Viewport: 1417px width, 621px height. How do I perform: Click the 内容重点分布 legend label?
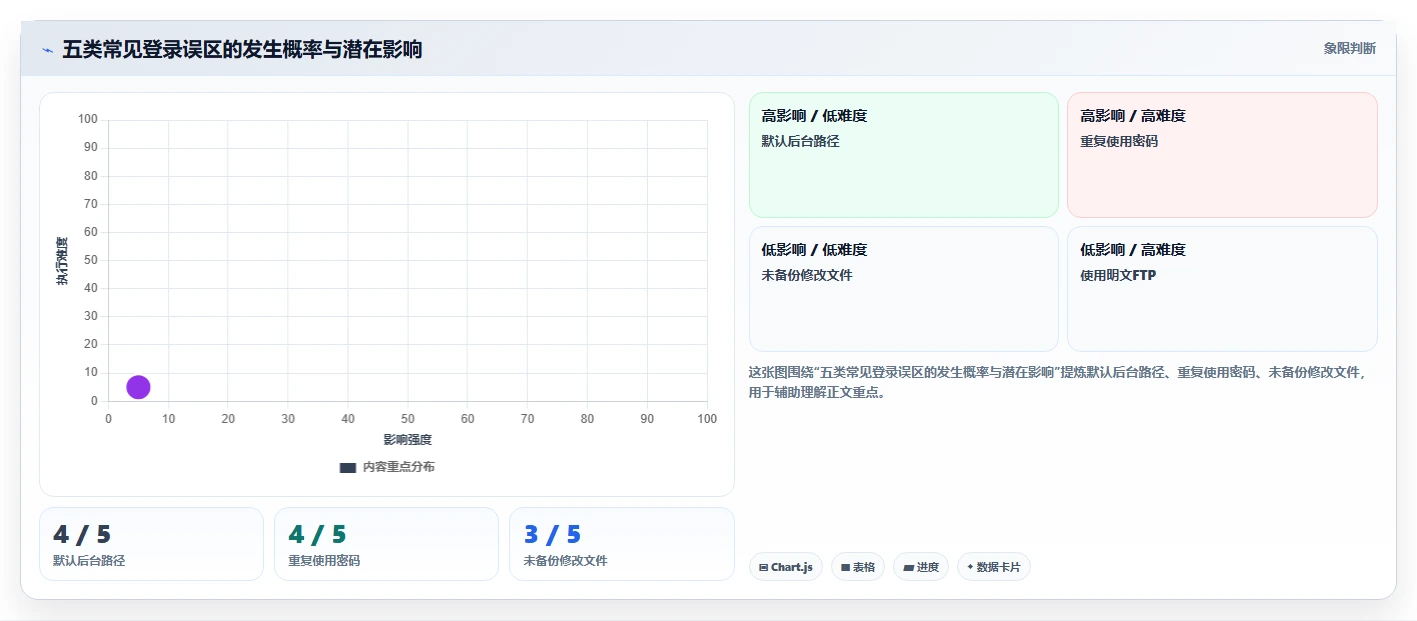click(399, 467)
